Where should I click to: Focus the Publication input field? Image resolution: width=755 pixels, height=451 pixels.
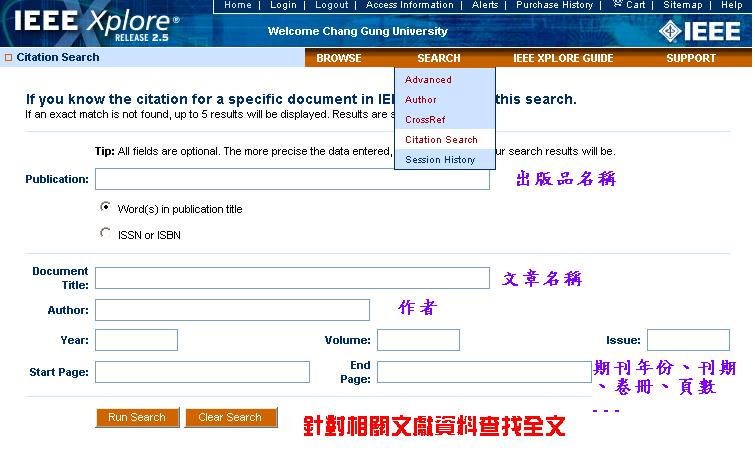tap(292, 179)
